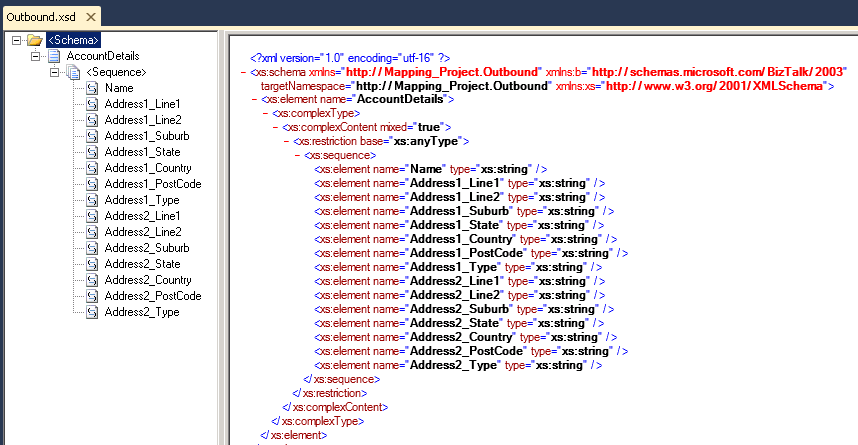Select Address1_Country in the schema tree
Image resolution: width=858 pixels, height=445 pixels.
click(x=148, y=168)
